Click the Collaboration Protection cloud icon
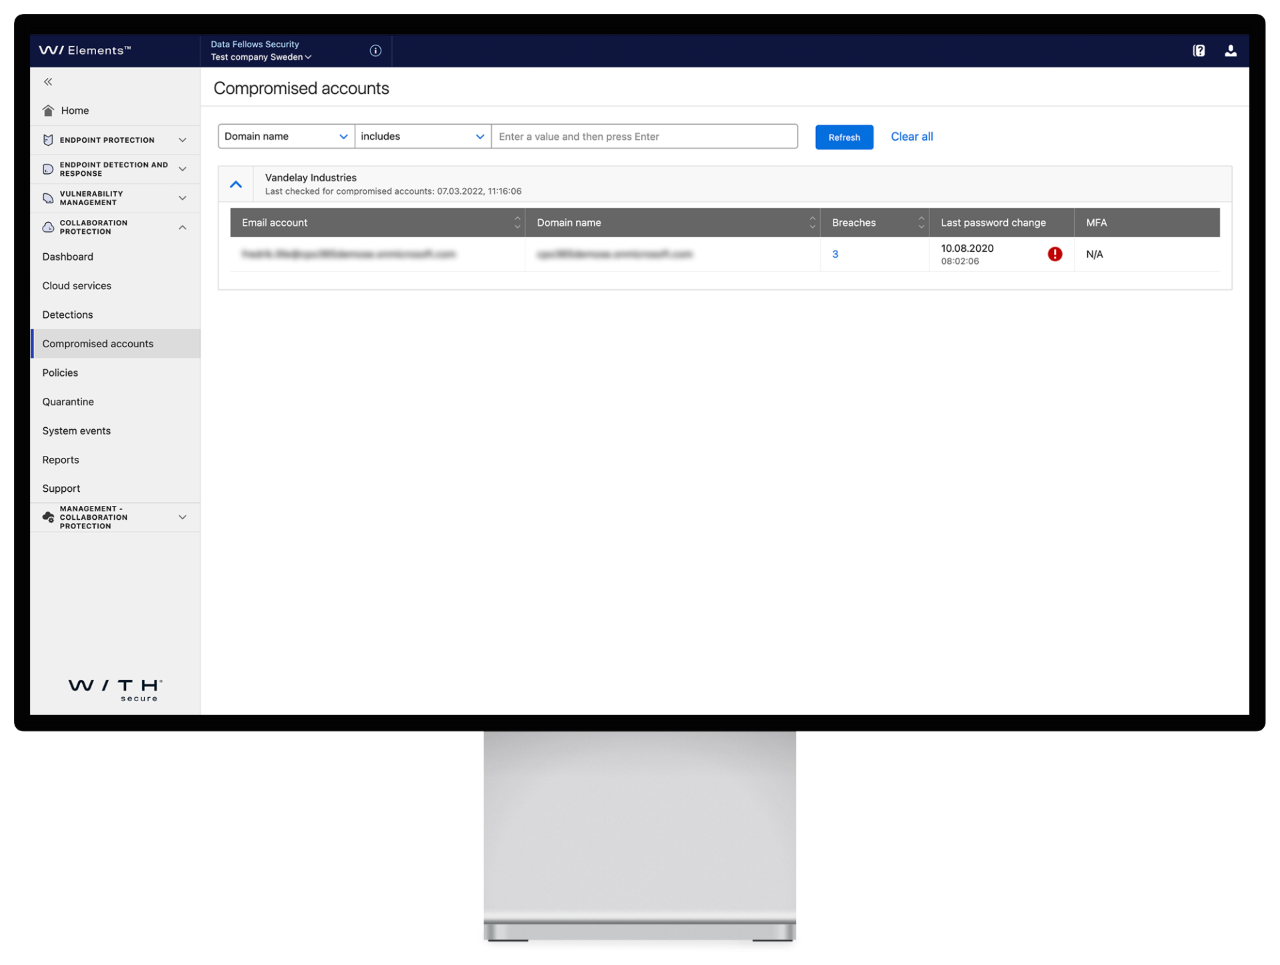1280x965 pixels. [48, 227]
